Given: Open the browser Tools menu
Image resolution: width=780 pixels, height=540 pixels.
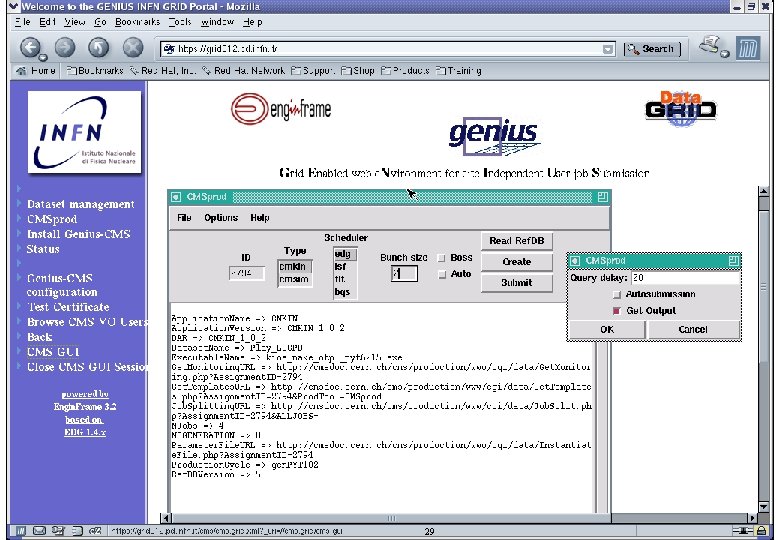Looking at the screenshot, I should pyautogui.click(x=180, y=22).
